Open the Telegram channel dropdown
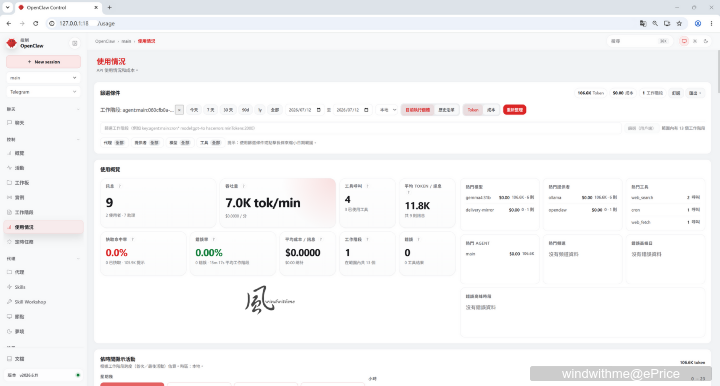Image resolution: width=720 pixels, height=386 pixels. click(44, 92)
